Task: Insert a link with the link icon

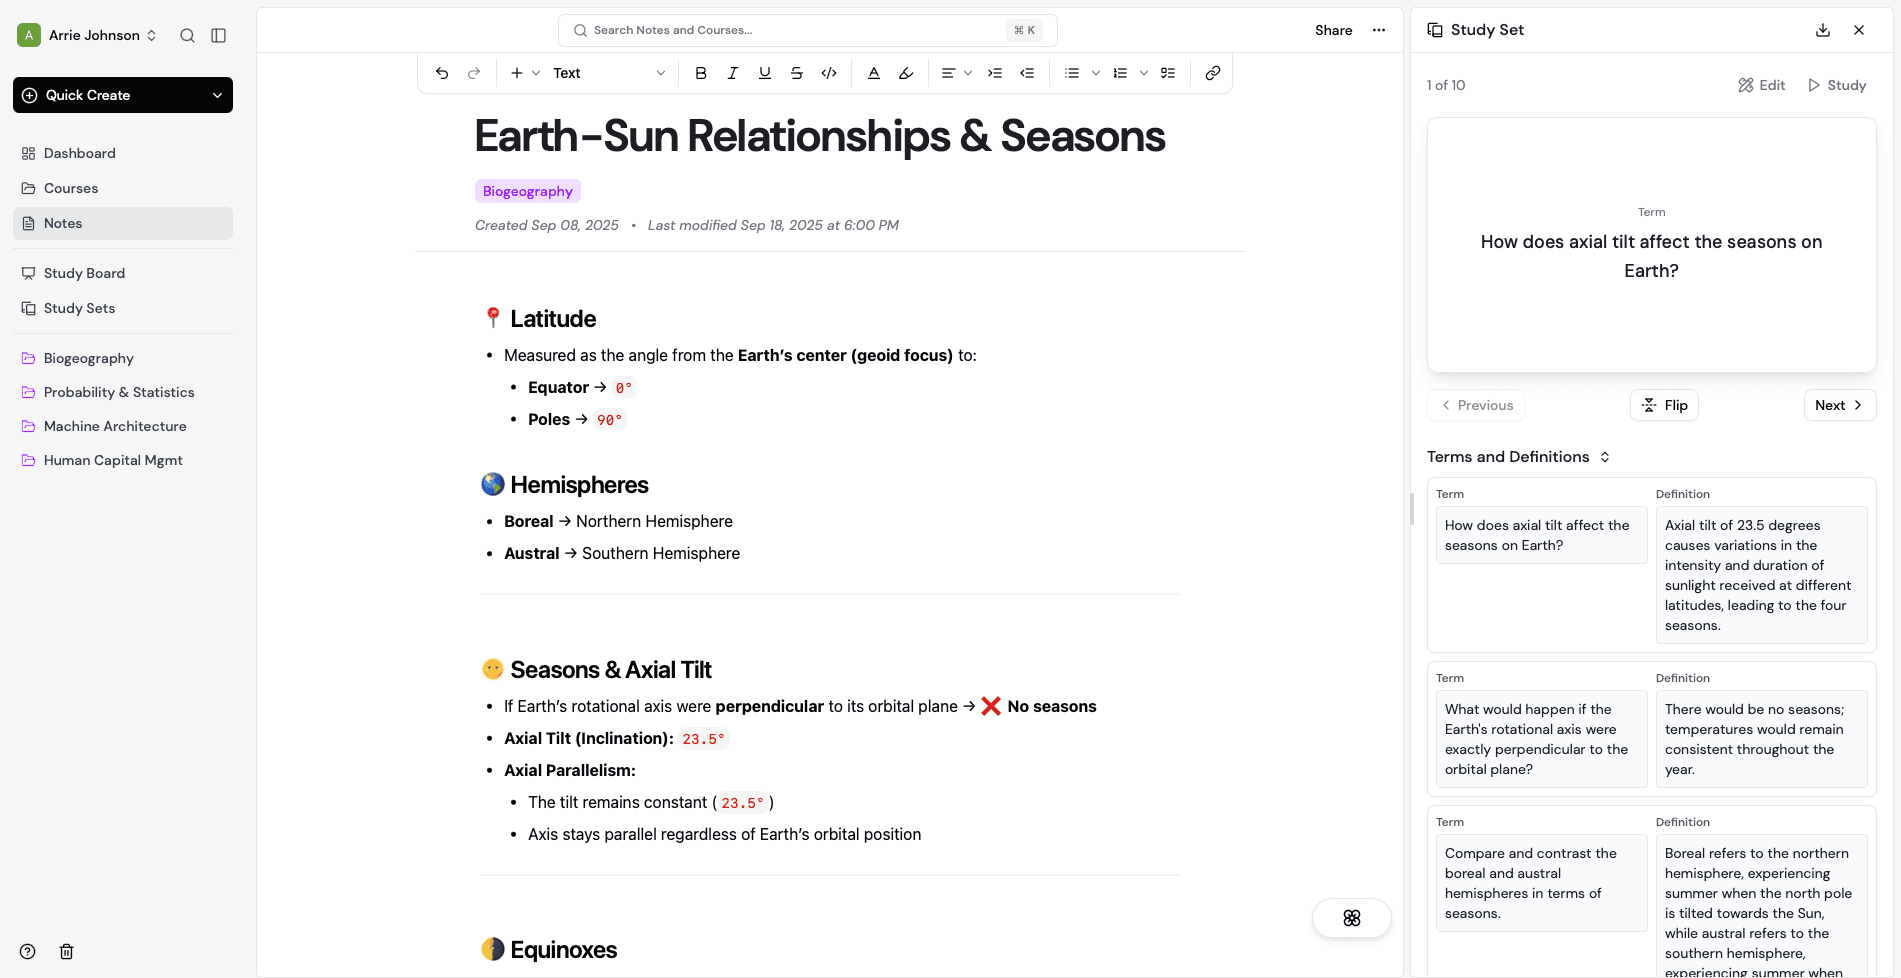Action: pos(1213,73)
